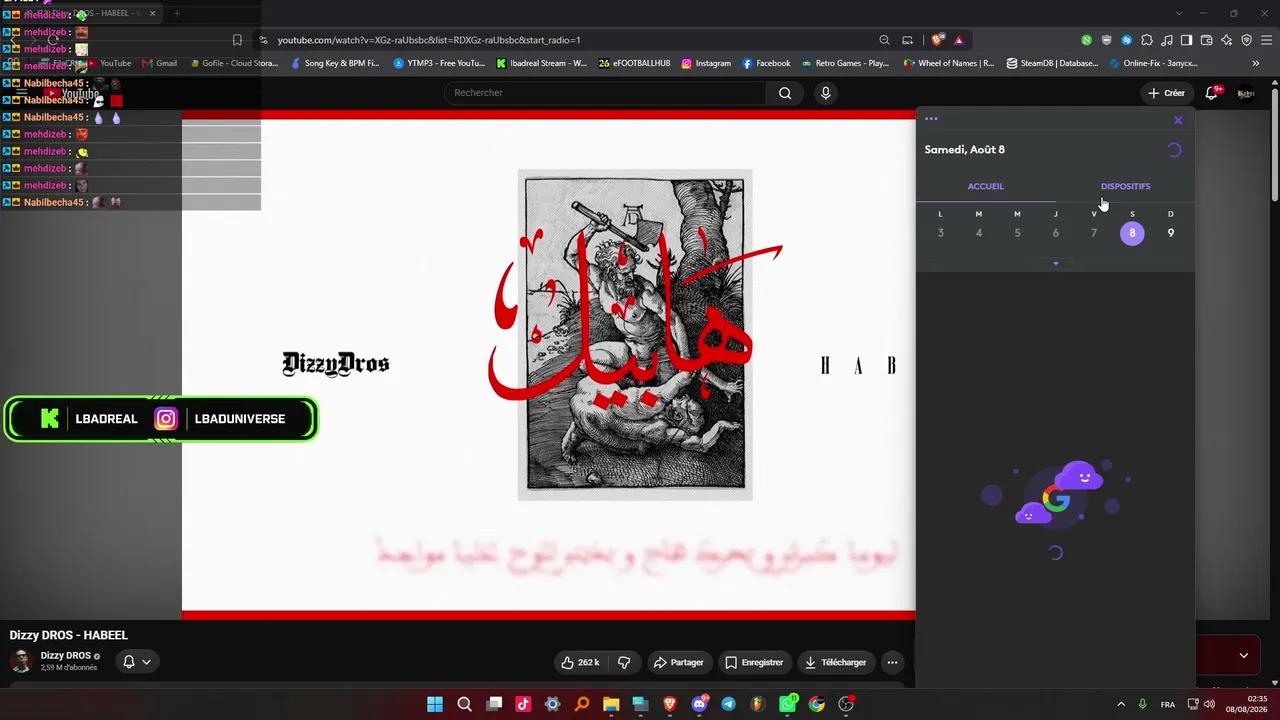Open the Brave Rewards triangle icon

(x=958, y=40)
